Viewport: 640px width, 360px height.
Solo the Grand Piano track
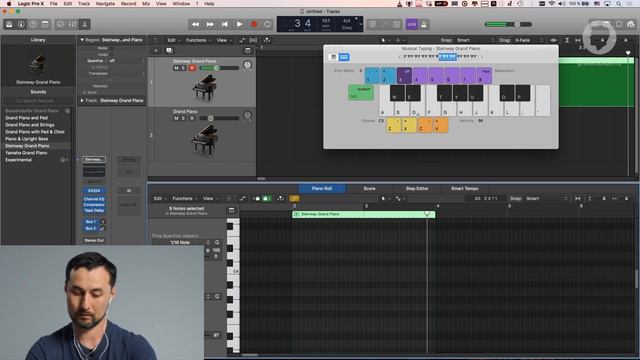click(x=183, y=118)
